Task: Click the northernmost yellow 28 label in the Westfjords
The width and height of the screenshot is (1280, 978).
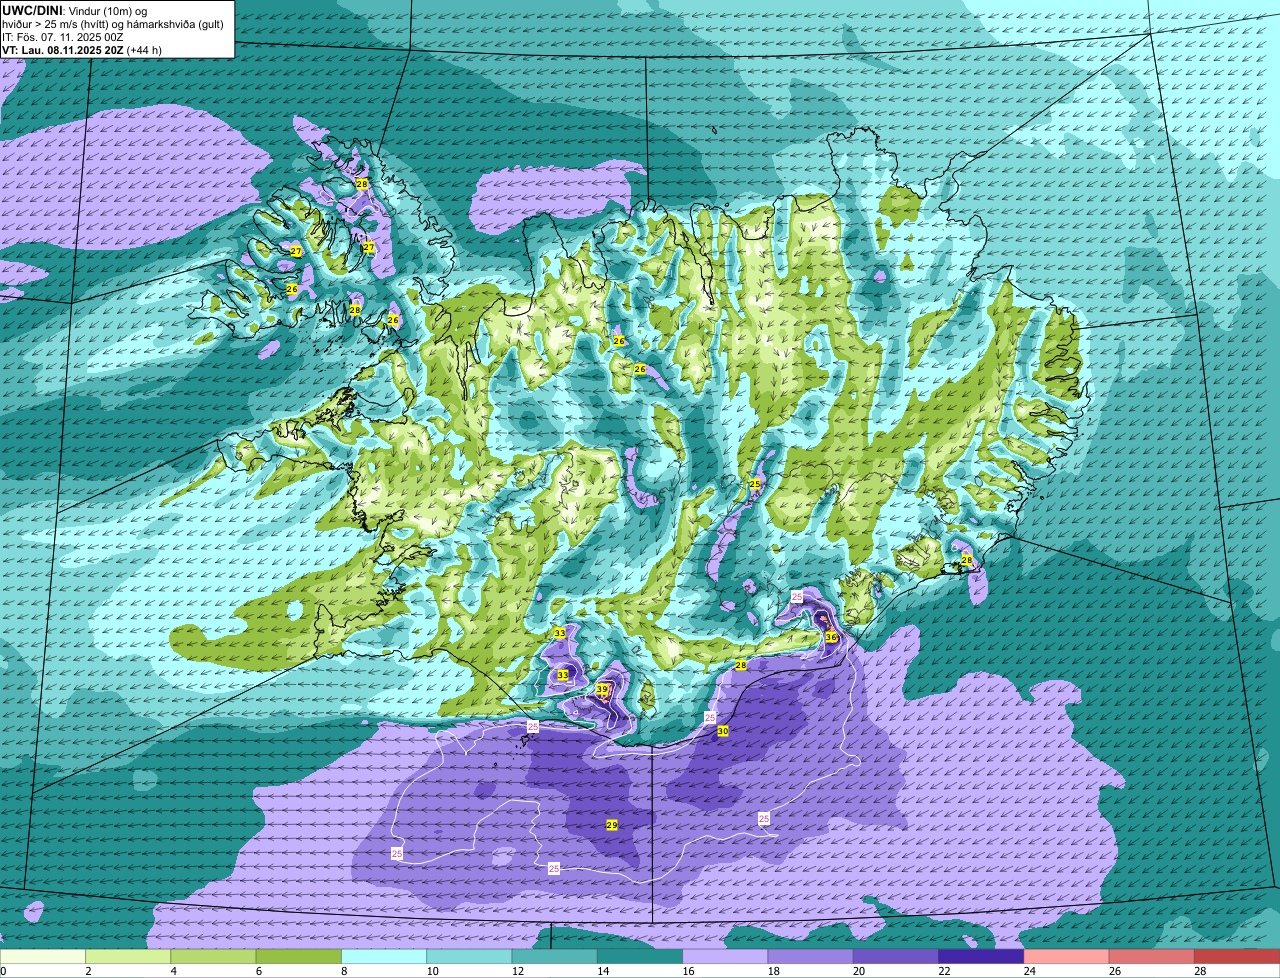Action: pyautogui.click(x=362, y=184)
